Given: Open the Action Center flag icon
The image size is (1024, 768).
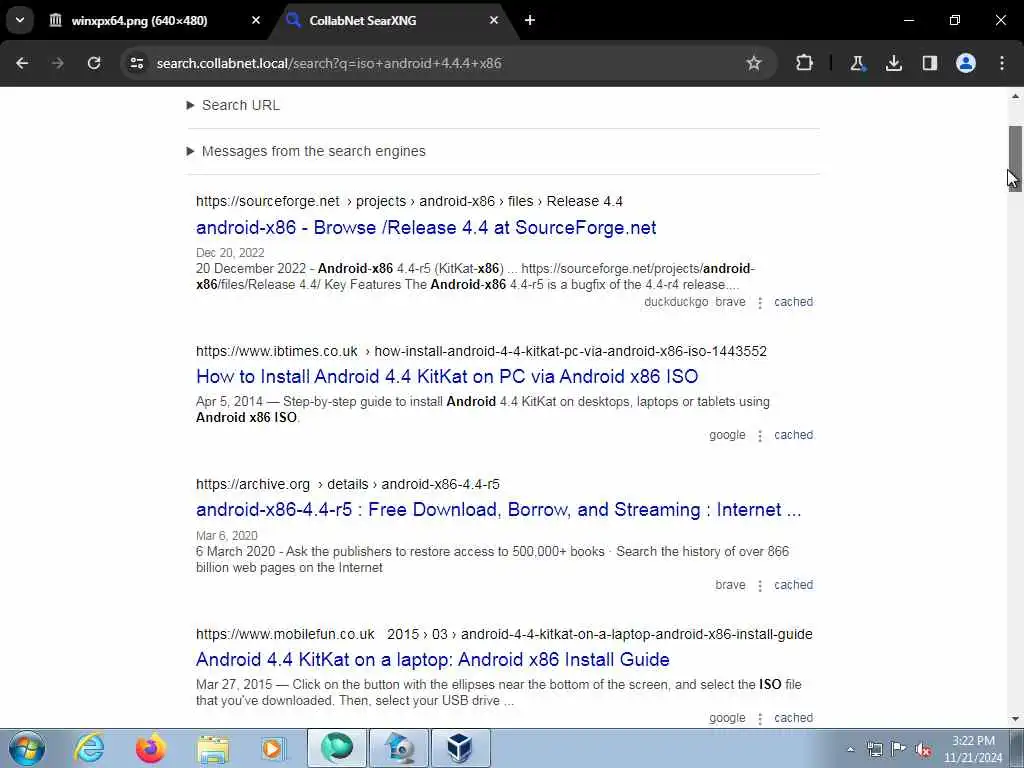Looking at the screenshot, I should (899, 749).
